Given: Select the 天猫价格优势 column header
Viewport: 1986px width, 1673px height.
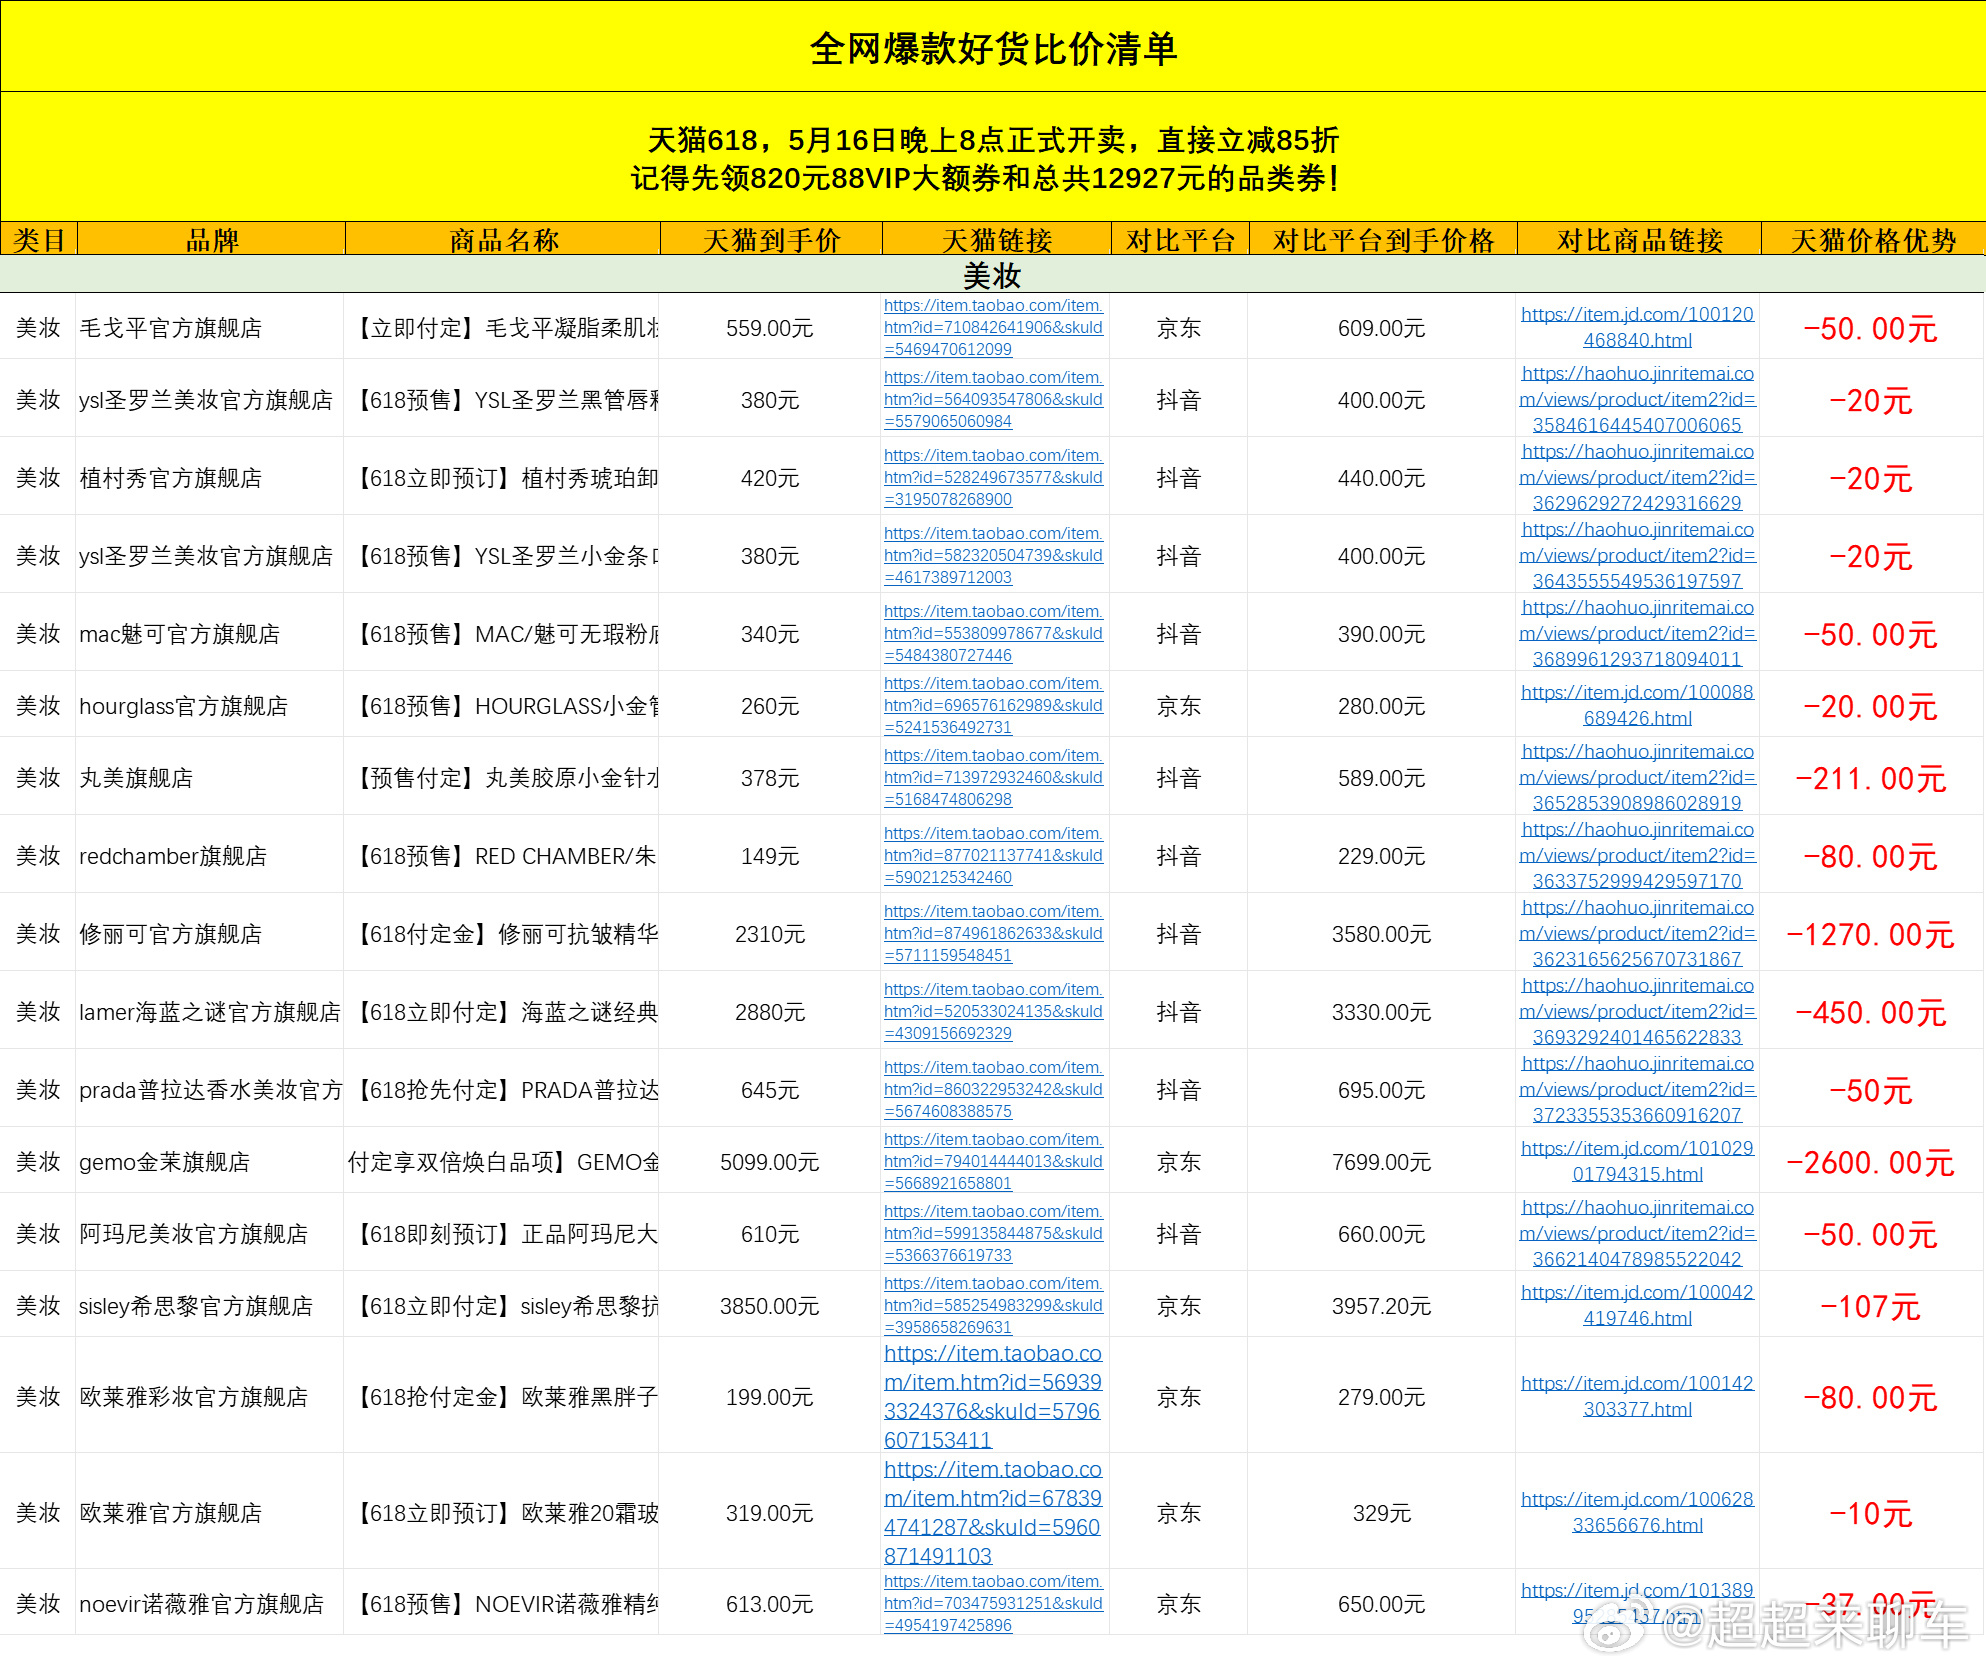Looking at the screenshot, I should click(1873, 240).
